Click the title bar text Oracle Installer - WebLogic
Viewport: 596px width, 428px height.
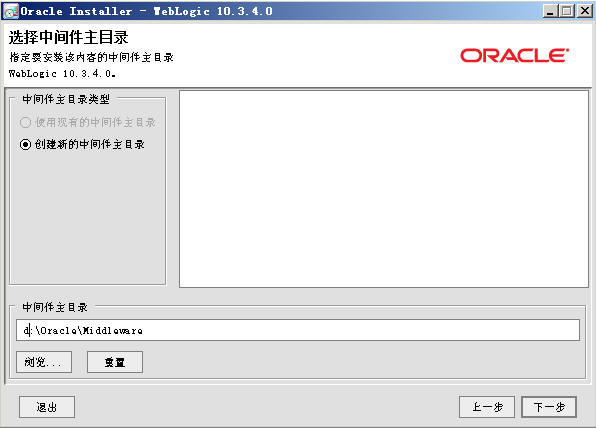(x=146, y=11)
